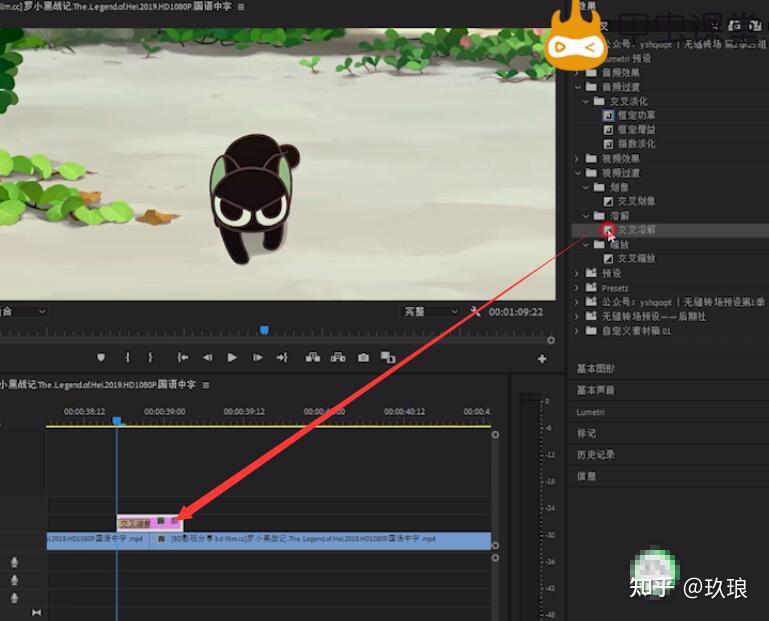Toggle second audio track microphone icon
The height and width of the screenshot is (621, 769).
pos(14,580)
